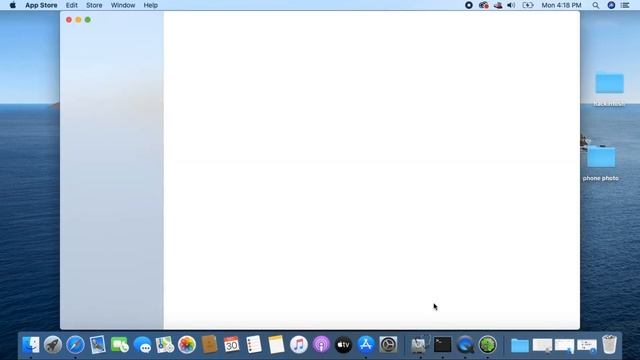Open Contacts book icon in dock
Screen dimensions: 640x360
209,345
